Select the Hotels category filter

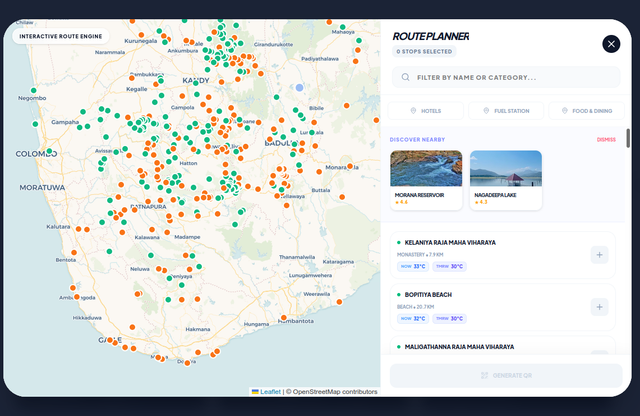[426, 111]
